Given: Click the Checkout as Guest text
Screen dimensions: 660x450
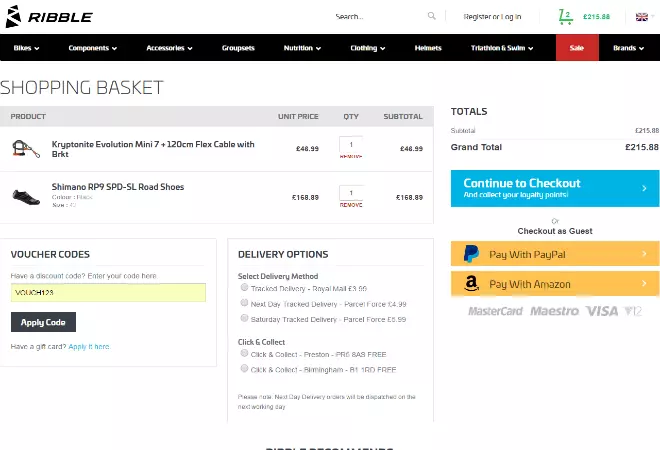Looking at the screenshot, I should click(x=555, y=231).
